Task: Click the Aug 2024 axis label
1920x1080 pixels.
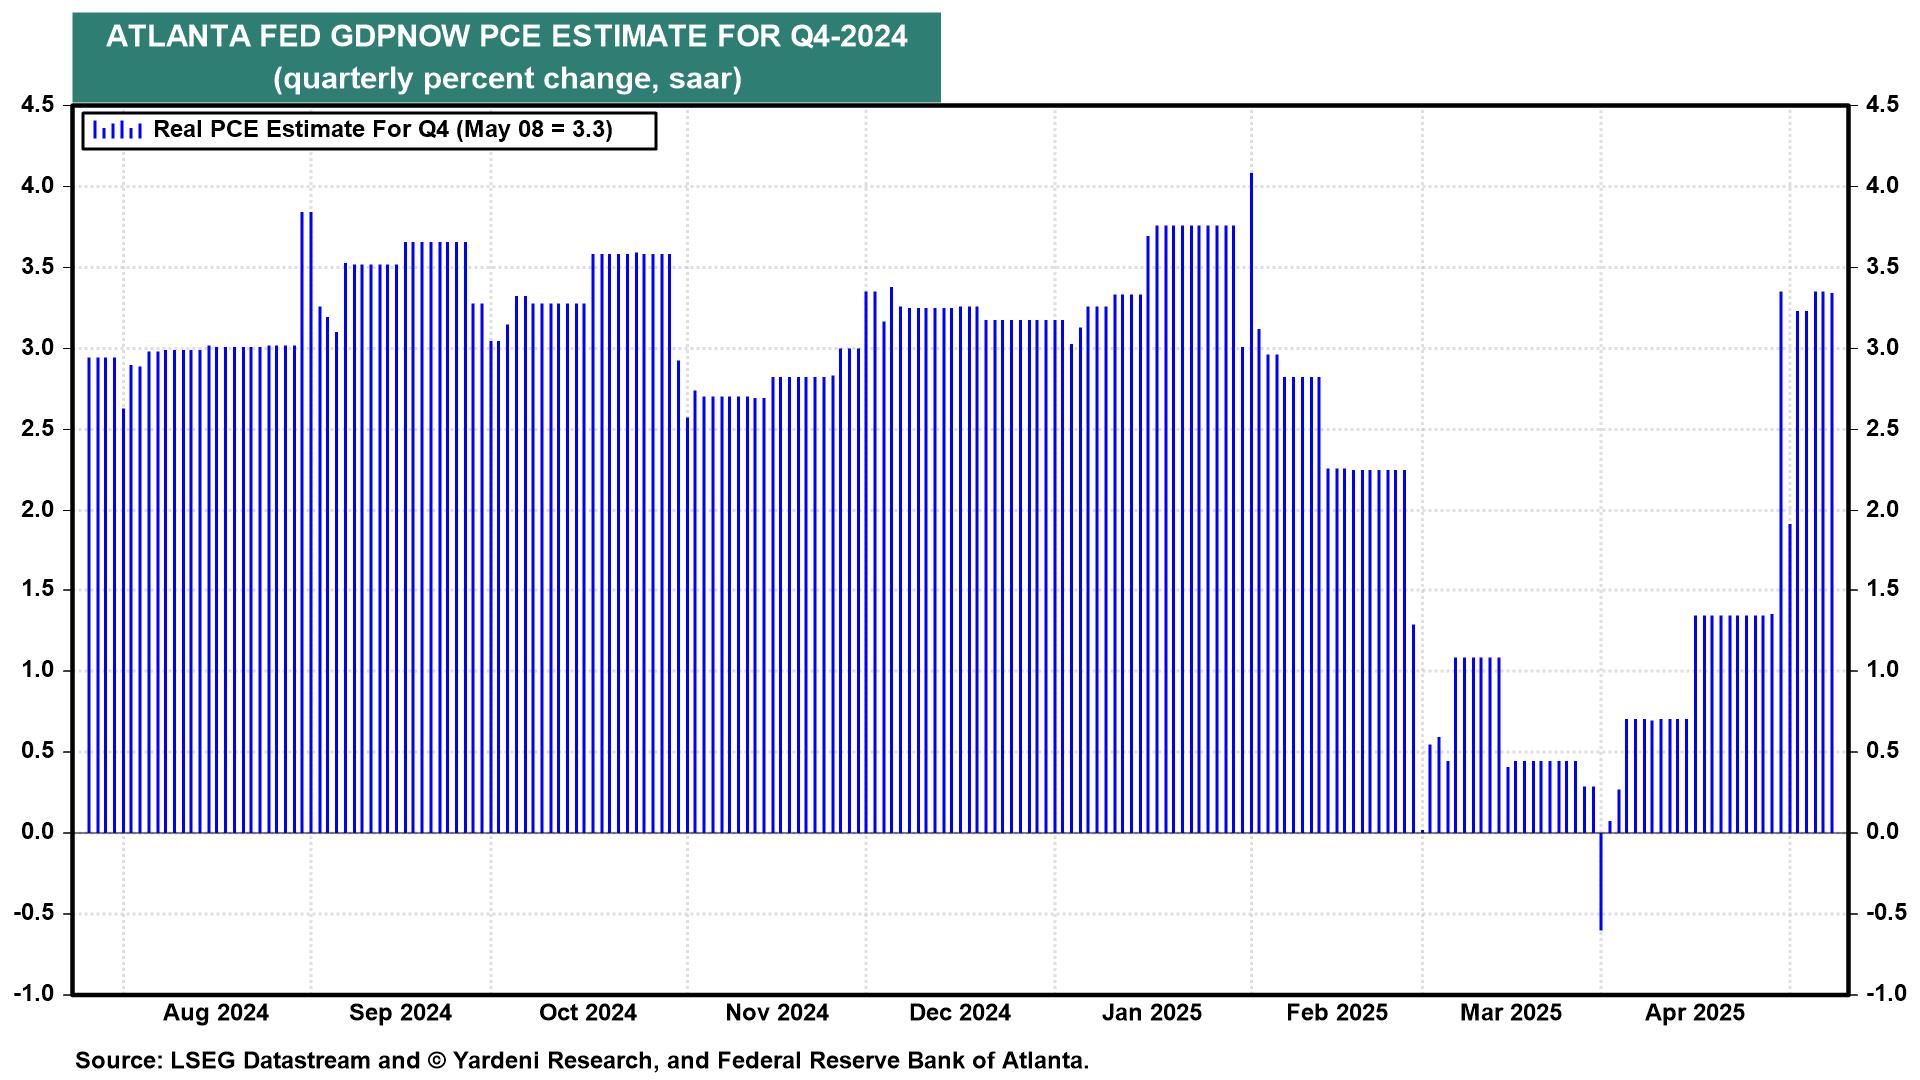Action: [216, 1013]
